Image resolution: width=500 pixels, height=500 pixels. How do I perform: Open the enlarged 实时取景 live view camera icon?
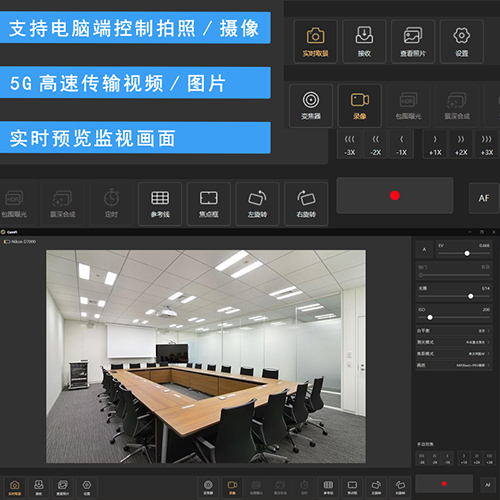pos(315,42)
